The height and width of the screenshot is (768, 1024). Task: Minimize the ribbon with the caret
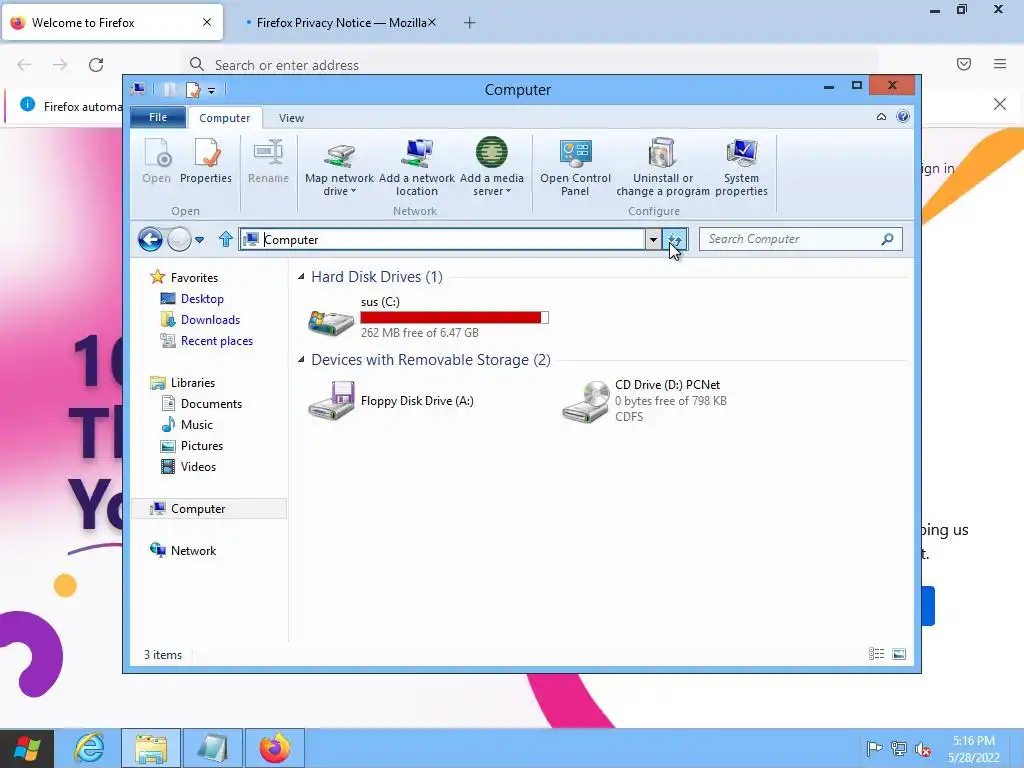pos(881,117)
